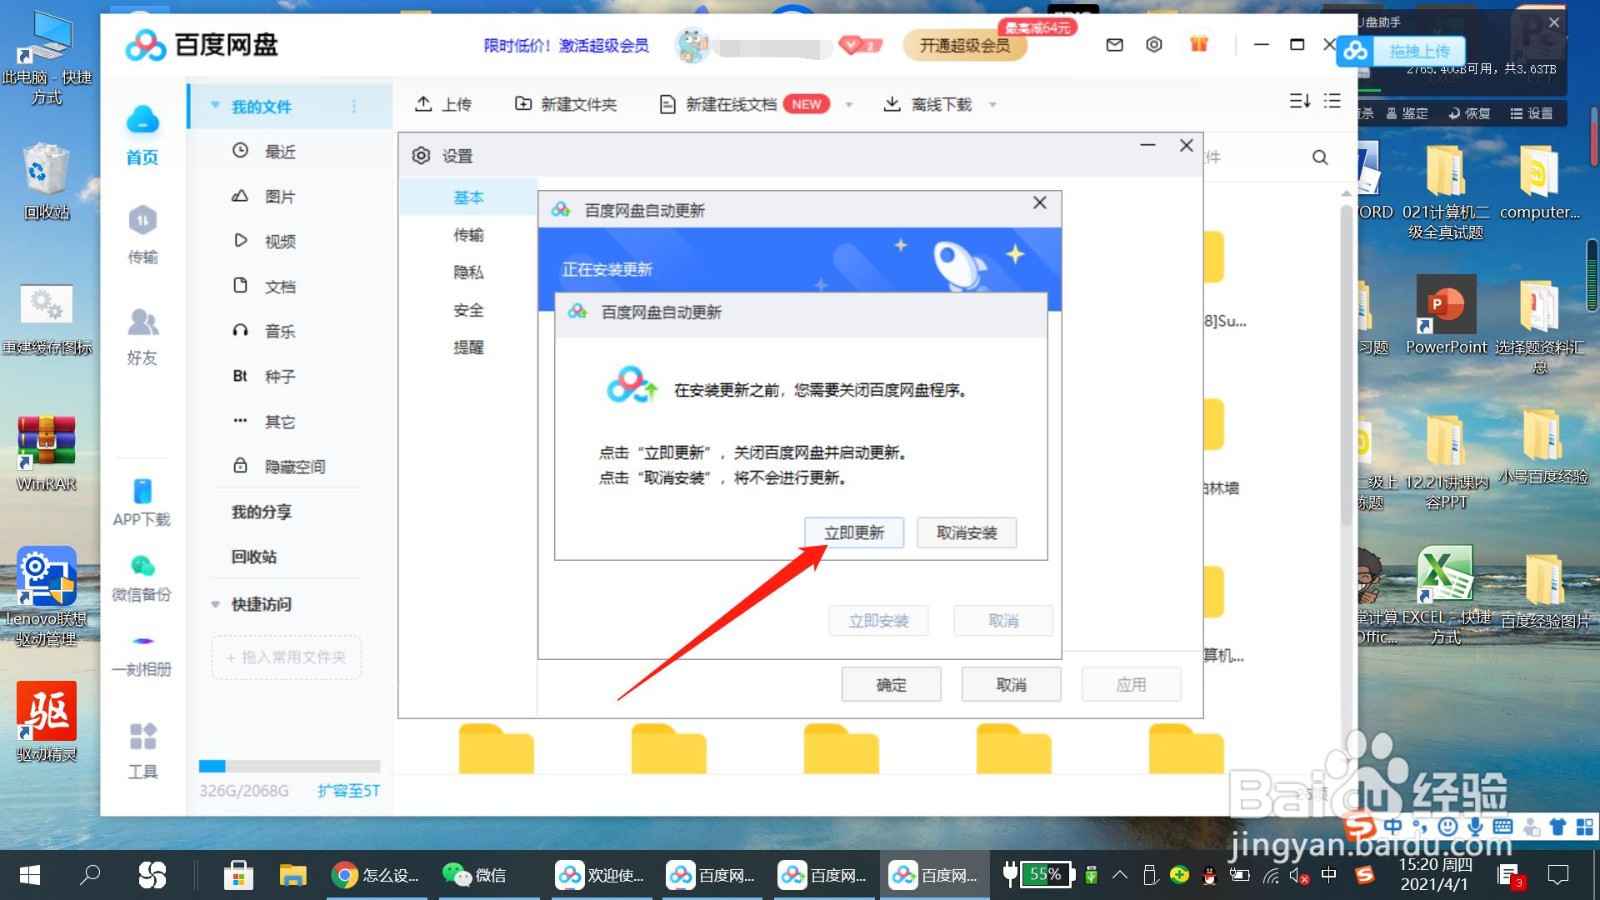Expand dropdown arrow after 离线下载
Viewport: 1600px width, 900px height.
pos(993,104)
